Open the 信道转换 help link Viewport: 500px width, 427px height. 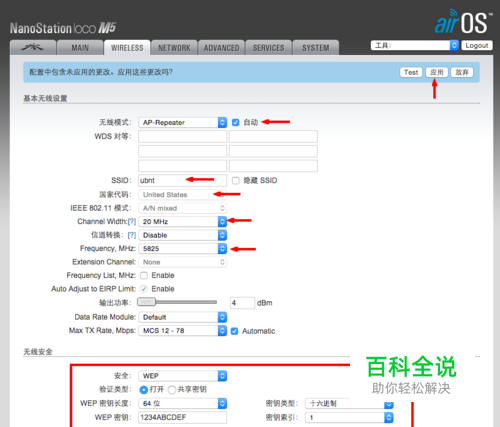click(132, 235)
